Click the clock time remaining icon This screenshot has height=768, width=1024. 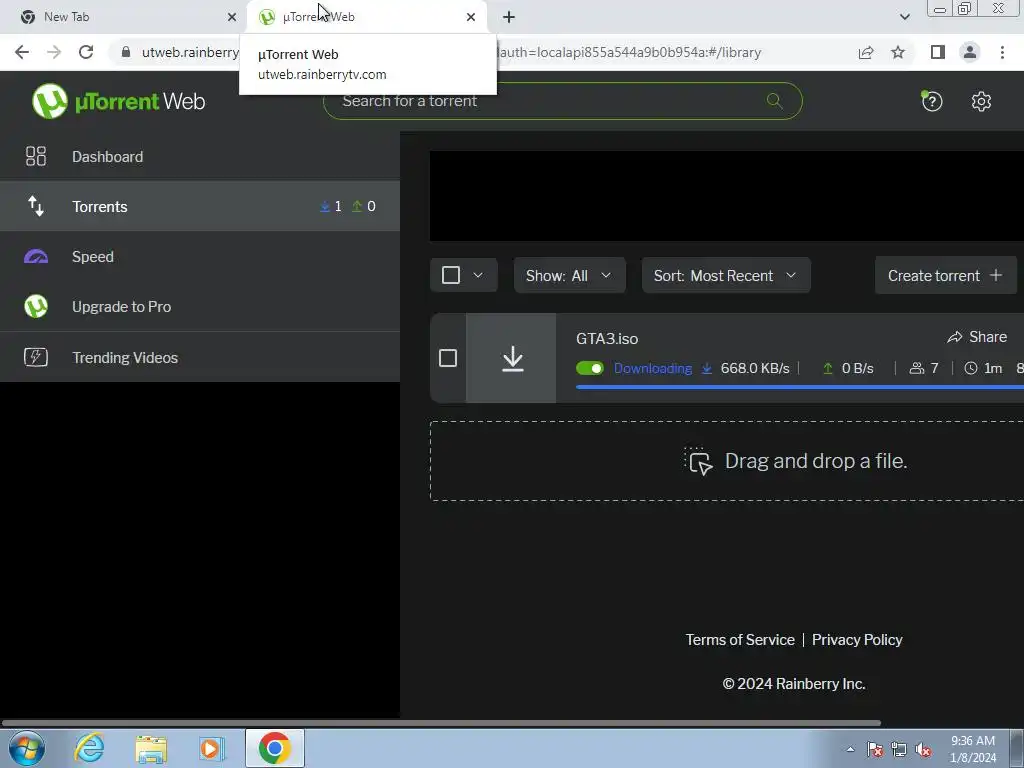click(x=971, y=368)
